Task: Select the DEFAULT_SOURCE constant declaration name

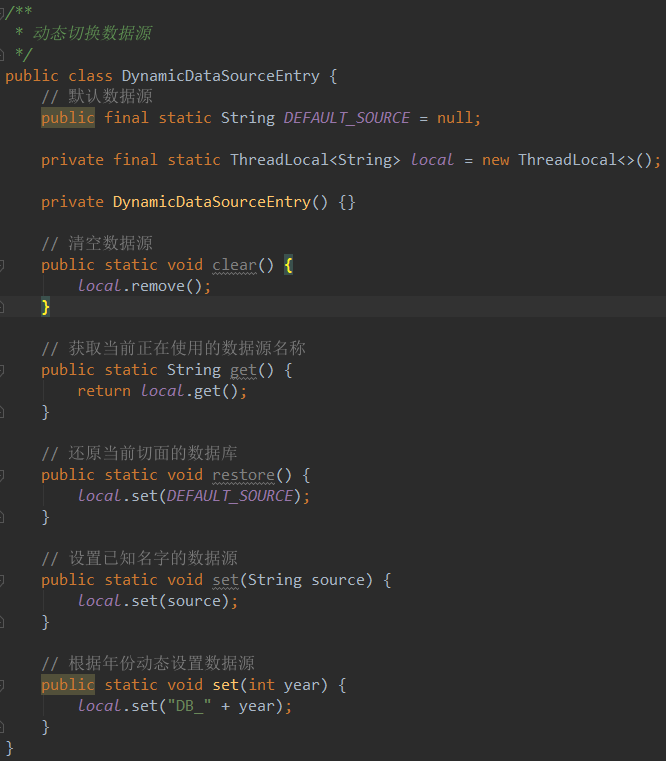Action: (x=347, y=118)
